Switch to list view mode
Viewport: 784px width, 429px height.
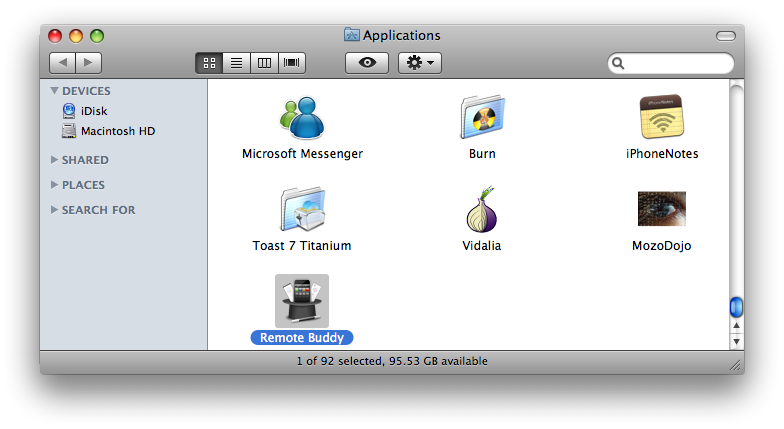(237, 62)
